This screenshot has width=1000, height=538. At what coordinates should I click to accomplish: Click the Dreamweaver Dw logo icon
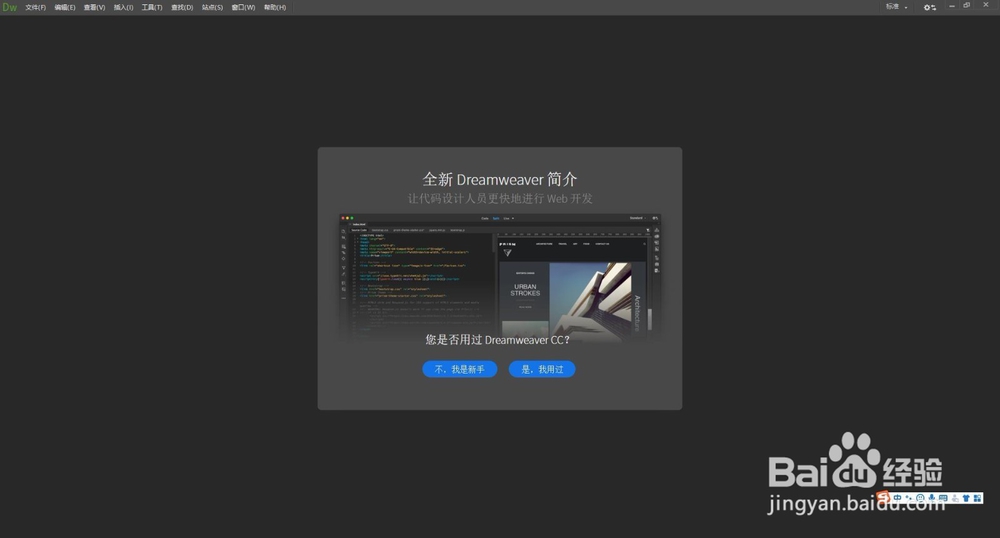[x=10, y=7]
